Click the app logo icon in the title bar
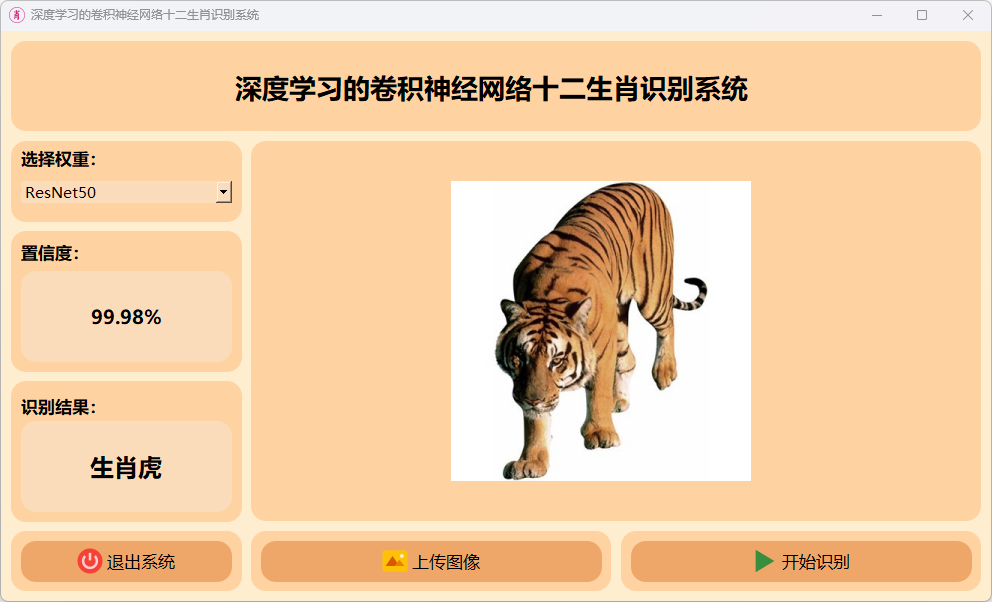 point(17,15)
